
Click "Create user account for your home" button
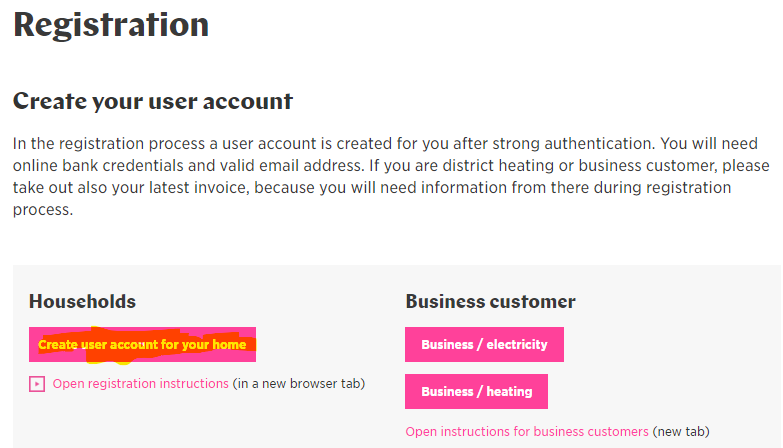click(142, 344)
